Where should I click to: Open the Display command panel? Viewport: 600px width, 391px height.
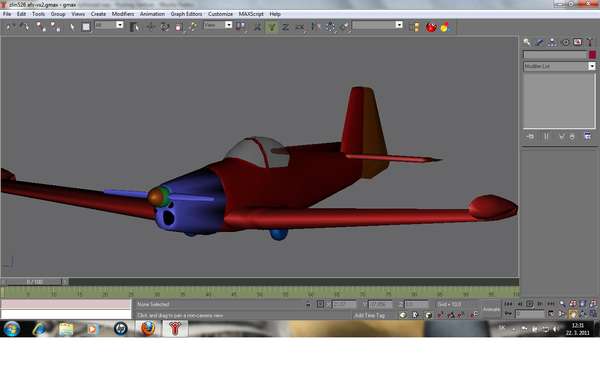click(x=577, y=42)
